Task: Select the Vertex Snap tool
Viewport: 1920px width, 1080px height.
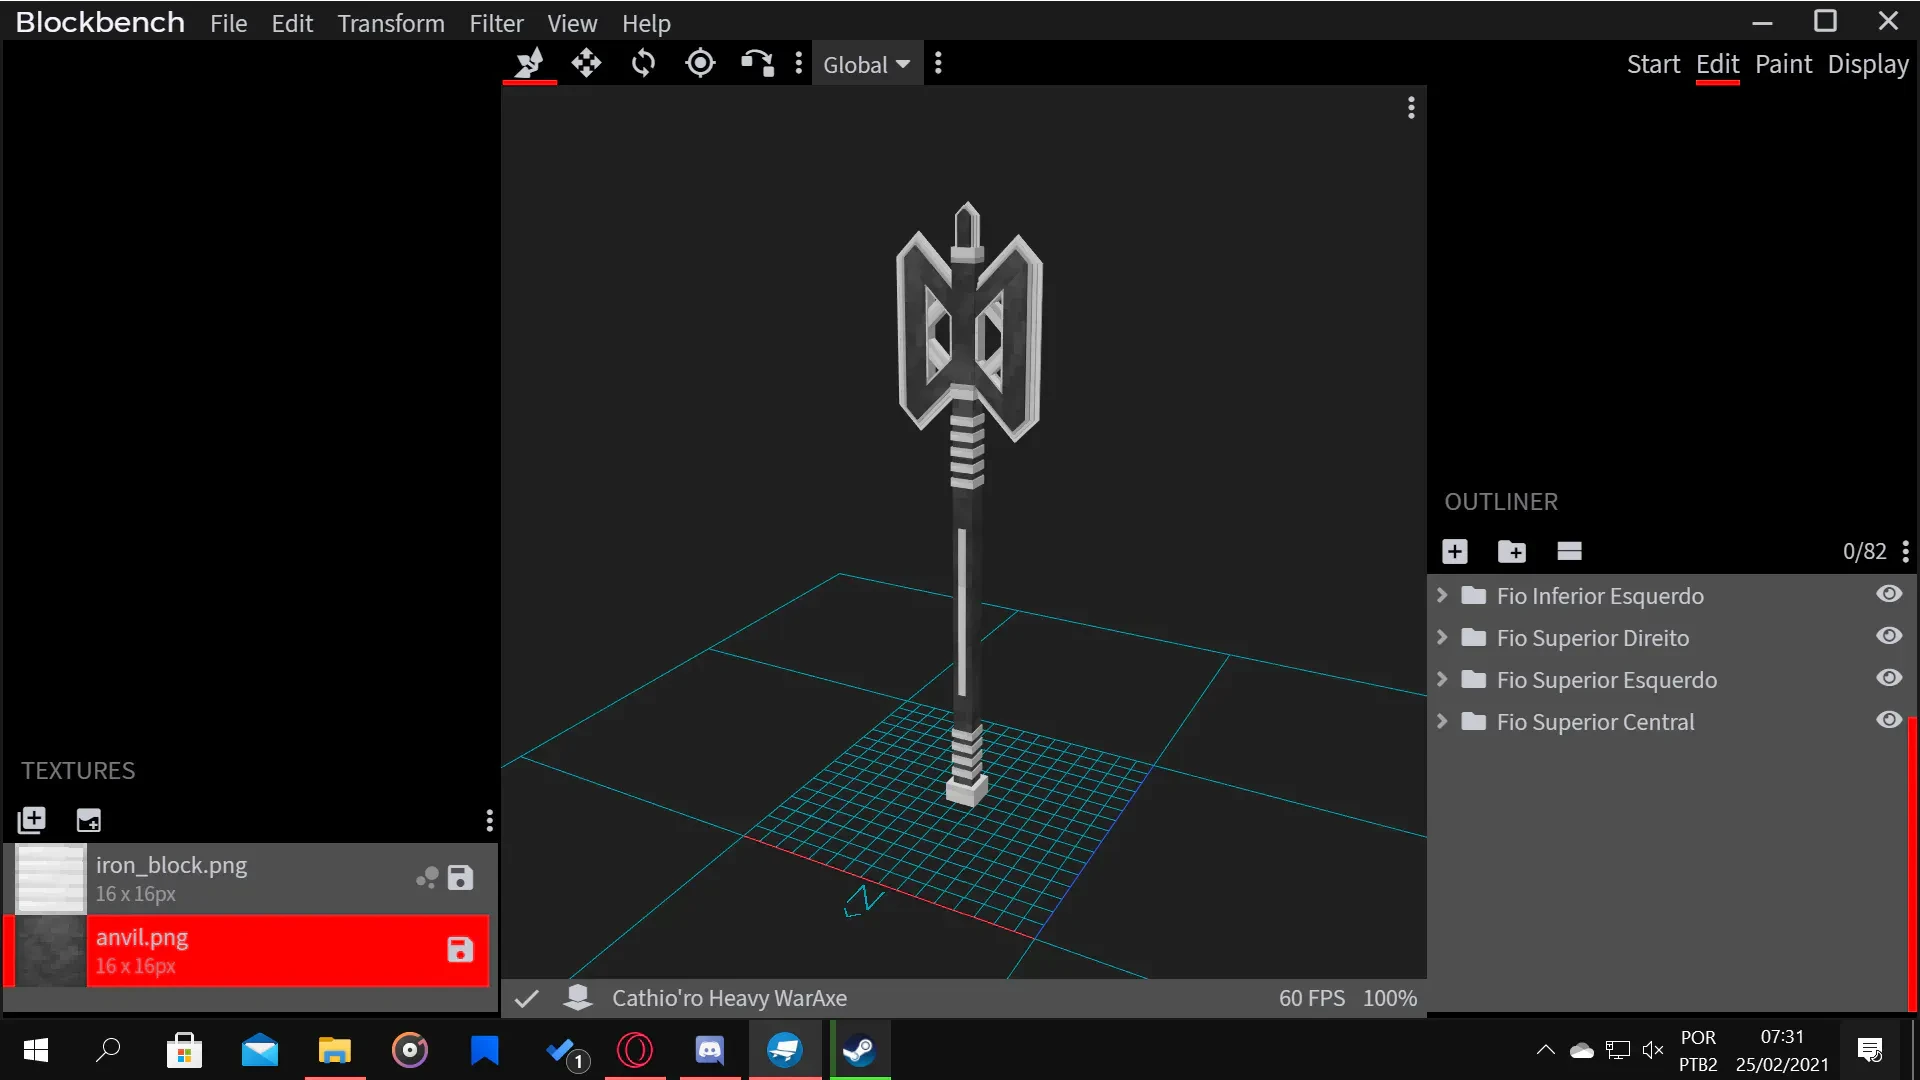Action: point(757,64)
